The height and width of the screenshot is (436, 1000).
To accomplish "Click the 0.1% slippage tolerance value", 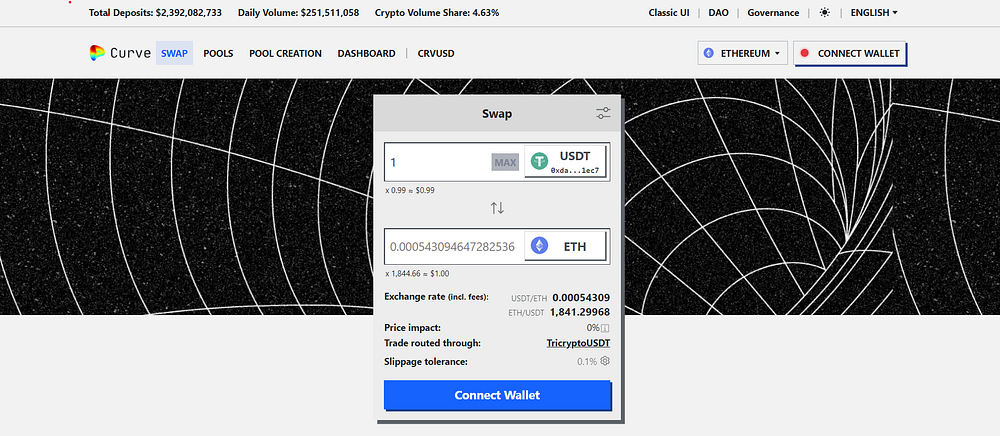I will pyautogui.click(x=587, y=361).
